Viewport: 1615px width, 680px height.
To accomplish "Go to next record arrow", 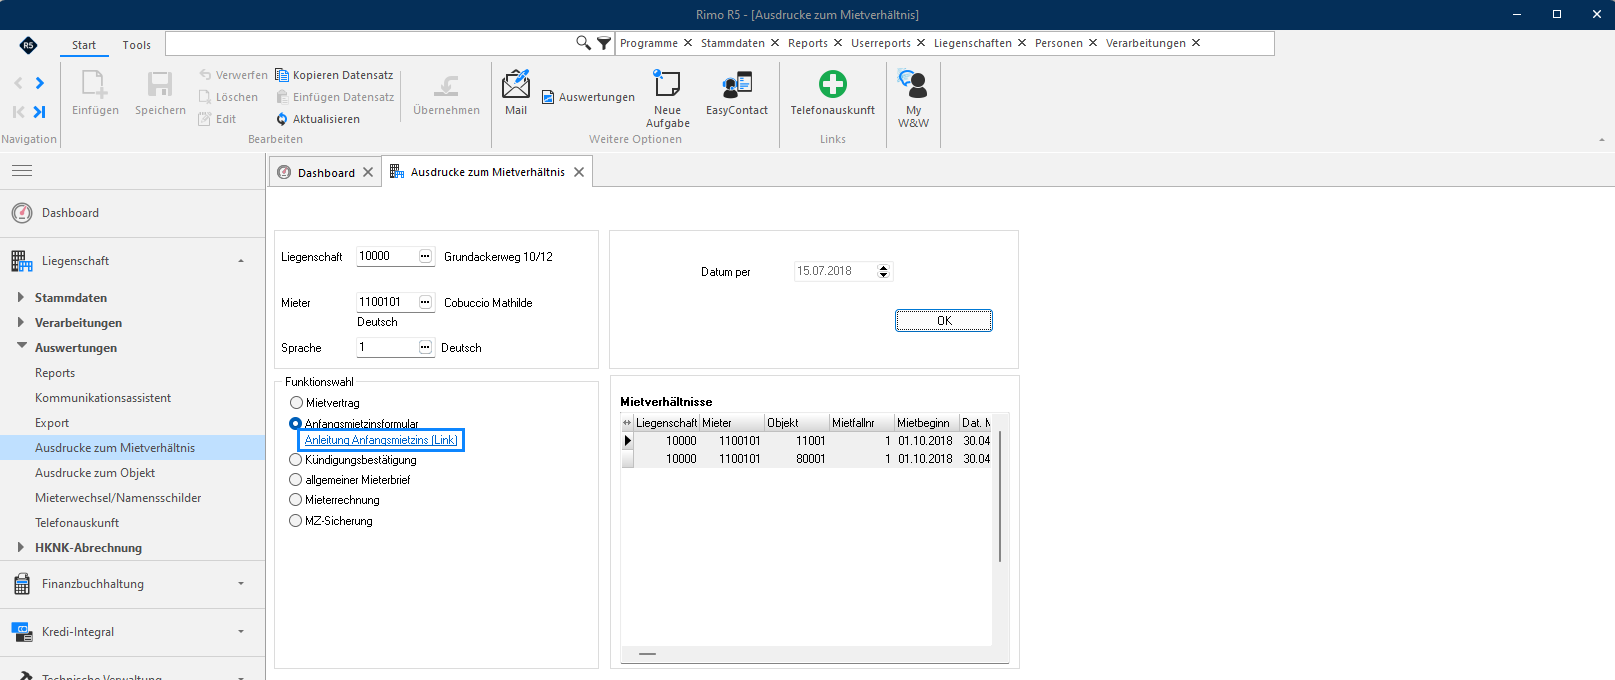I will (x=40, y=83).
